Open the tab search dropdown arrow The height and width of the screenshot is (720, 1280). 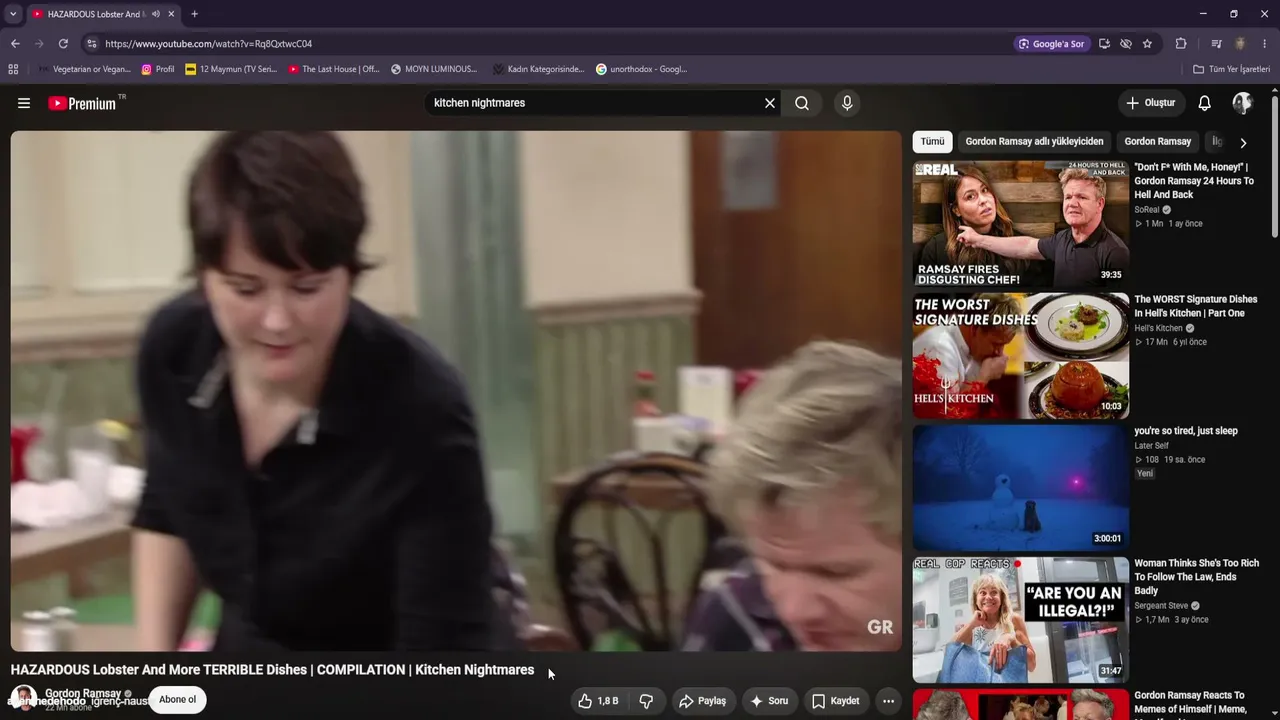pos(12,14)
